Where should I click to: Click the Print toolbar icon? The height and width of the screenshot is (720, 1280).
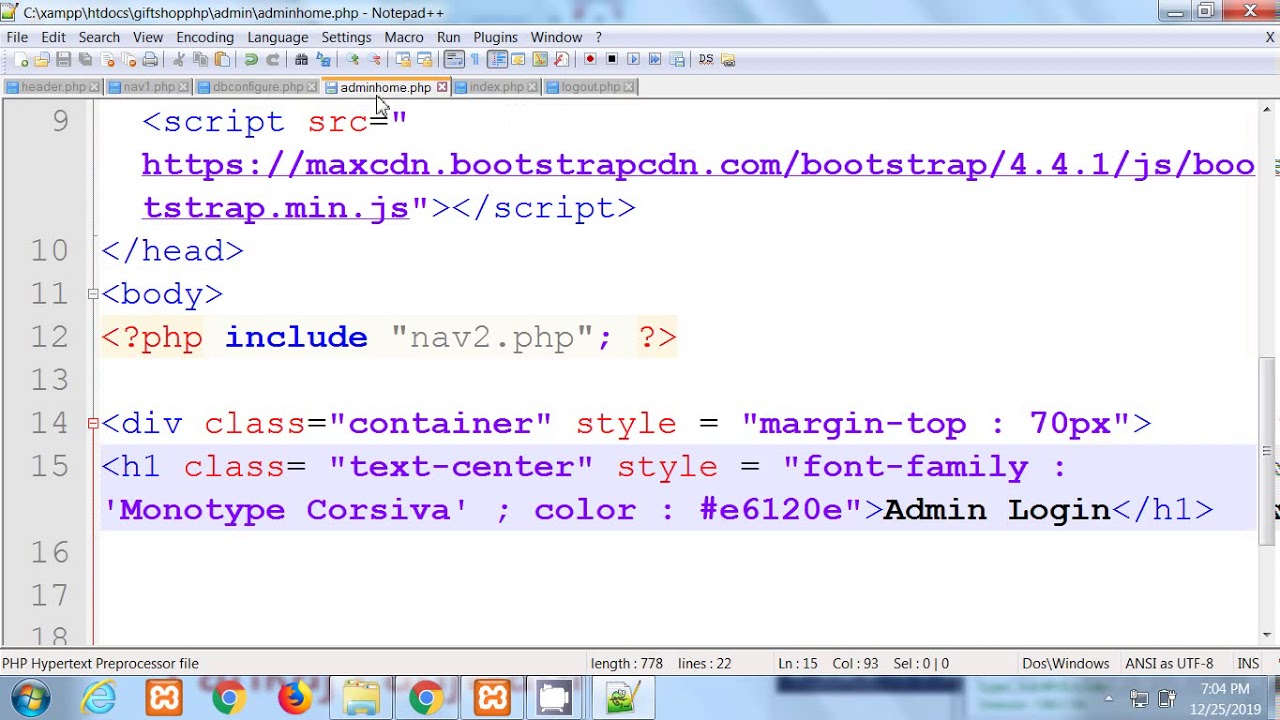[x=150, y=60]
